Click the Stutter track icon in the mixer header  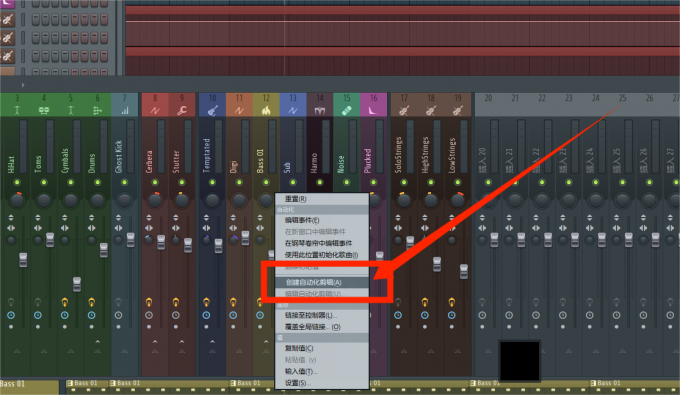(x=182, y=111)
